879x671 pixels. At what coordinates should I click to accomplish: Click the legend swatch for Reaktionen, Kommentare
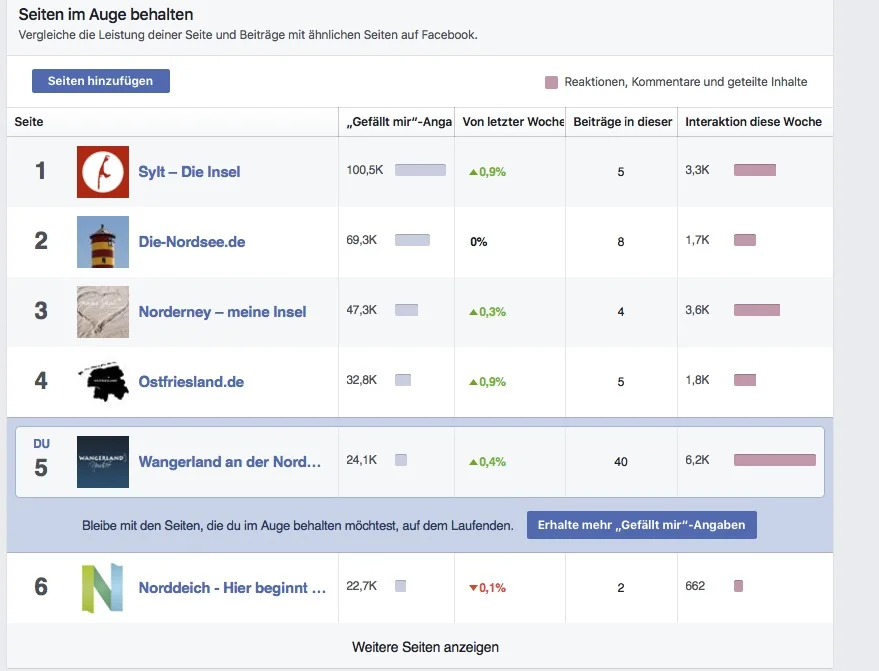[x=552, y=82]
